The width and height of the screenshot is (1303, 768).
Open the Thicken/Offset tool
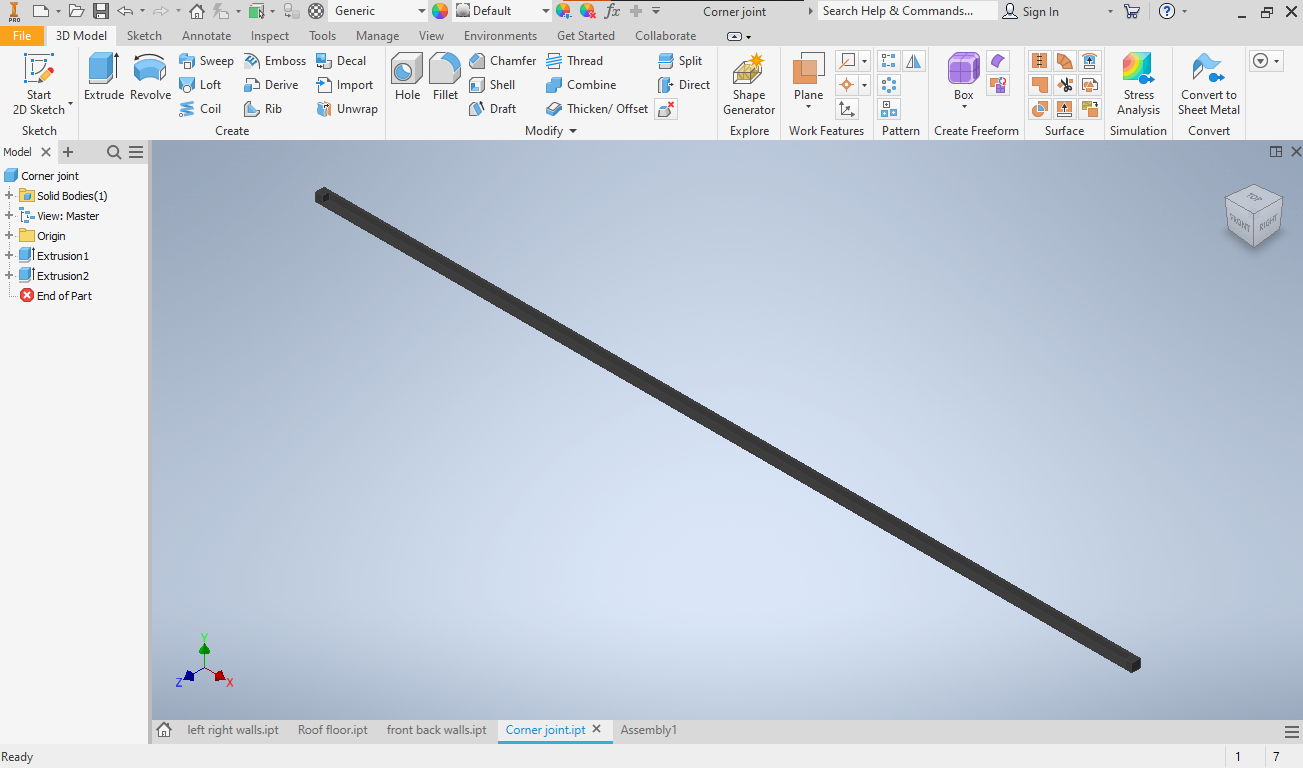597,109
